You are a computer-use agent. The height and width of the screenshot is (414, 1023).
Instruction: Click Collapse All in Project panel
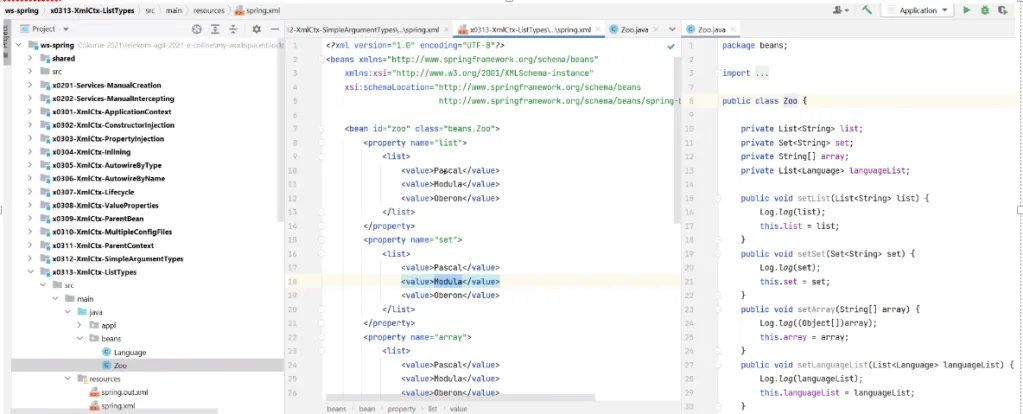coord(233,29)
